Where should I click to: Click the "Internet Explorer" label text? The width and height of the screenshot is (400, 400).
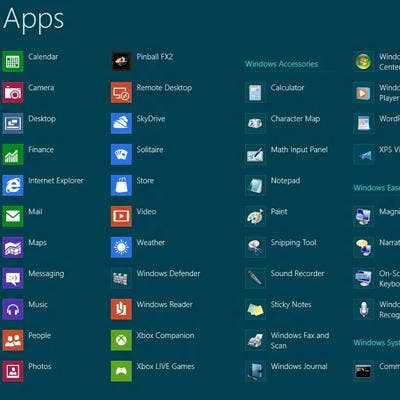pos(56,181)
